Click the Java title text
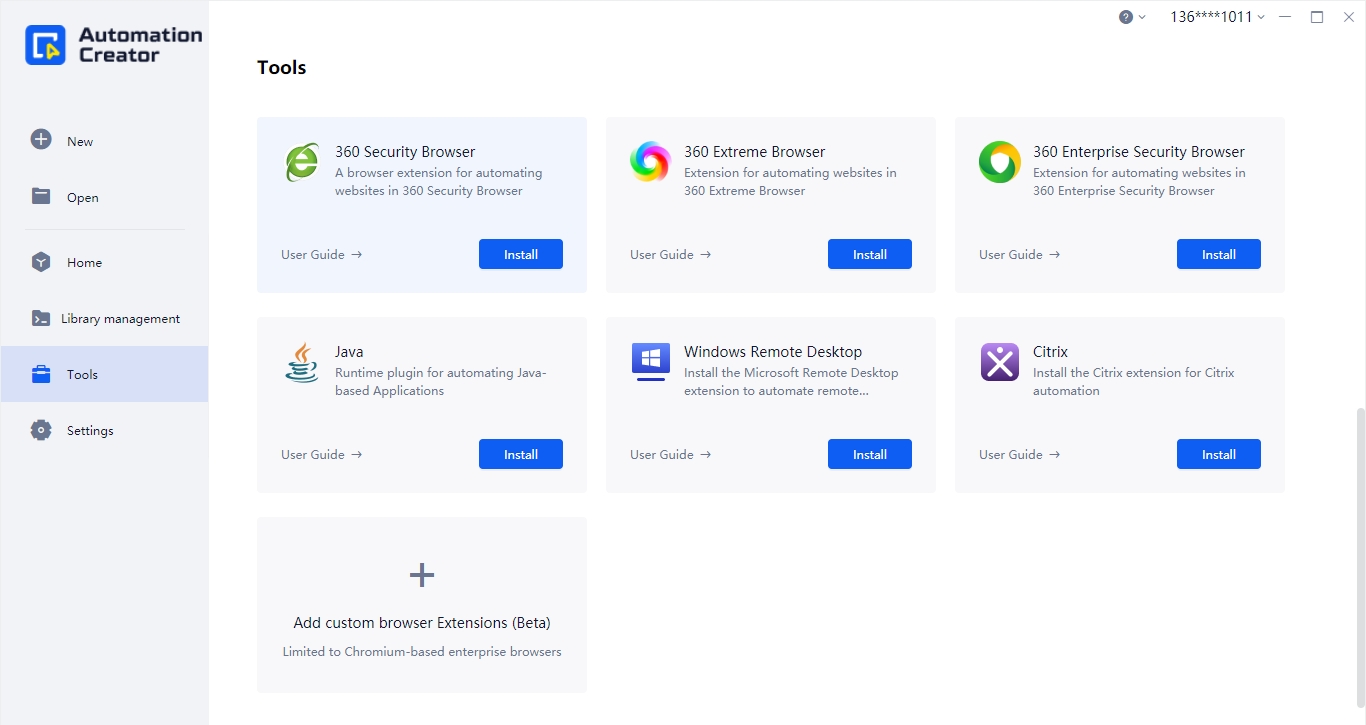The width and height of the screenshot is (1366, 725). (x=349, y=352)
